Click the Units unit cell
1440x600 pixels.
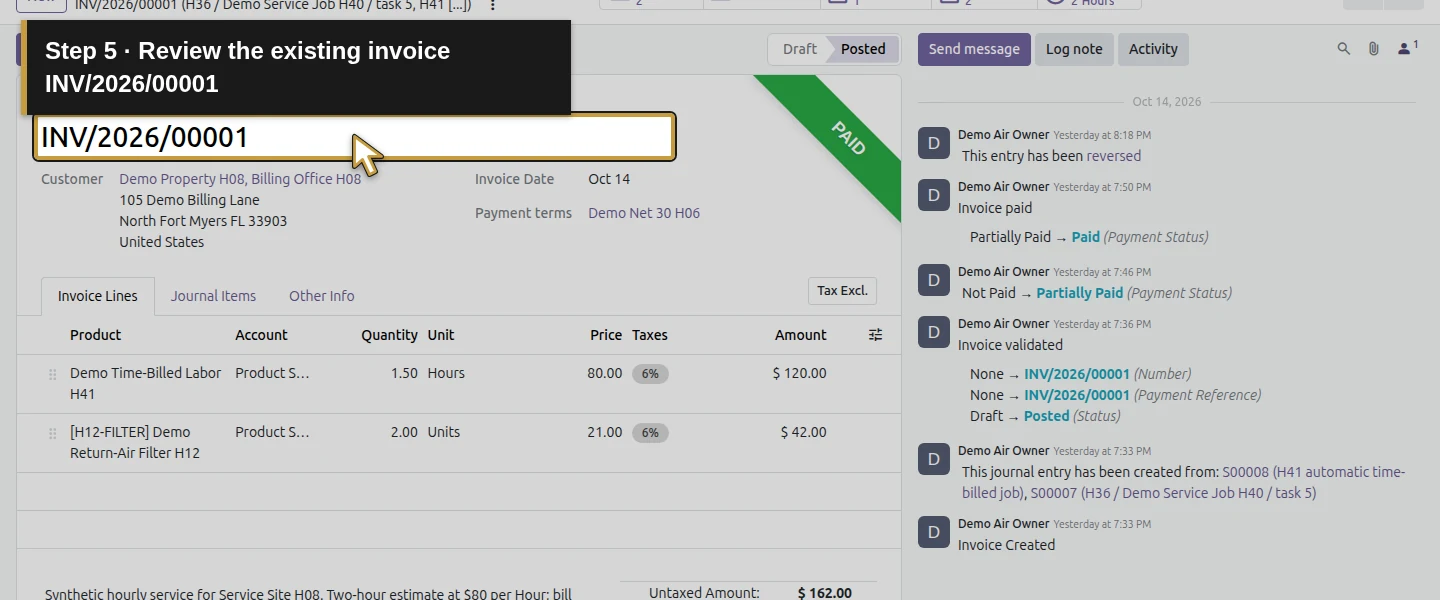click(x=444, y=432)
